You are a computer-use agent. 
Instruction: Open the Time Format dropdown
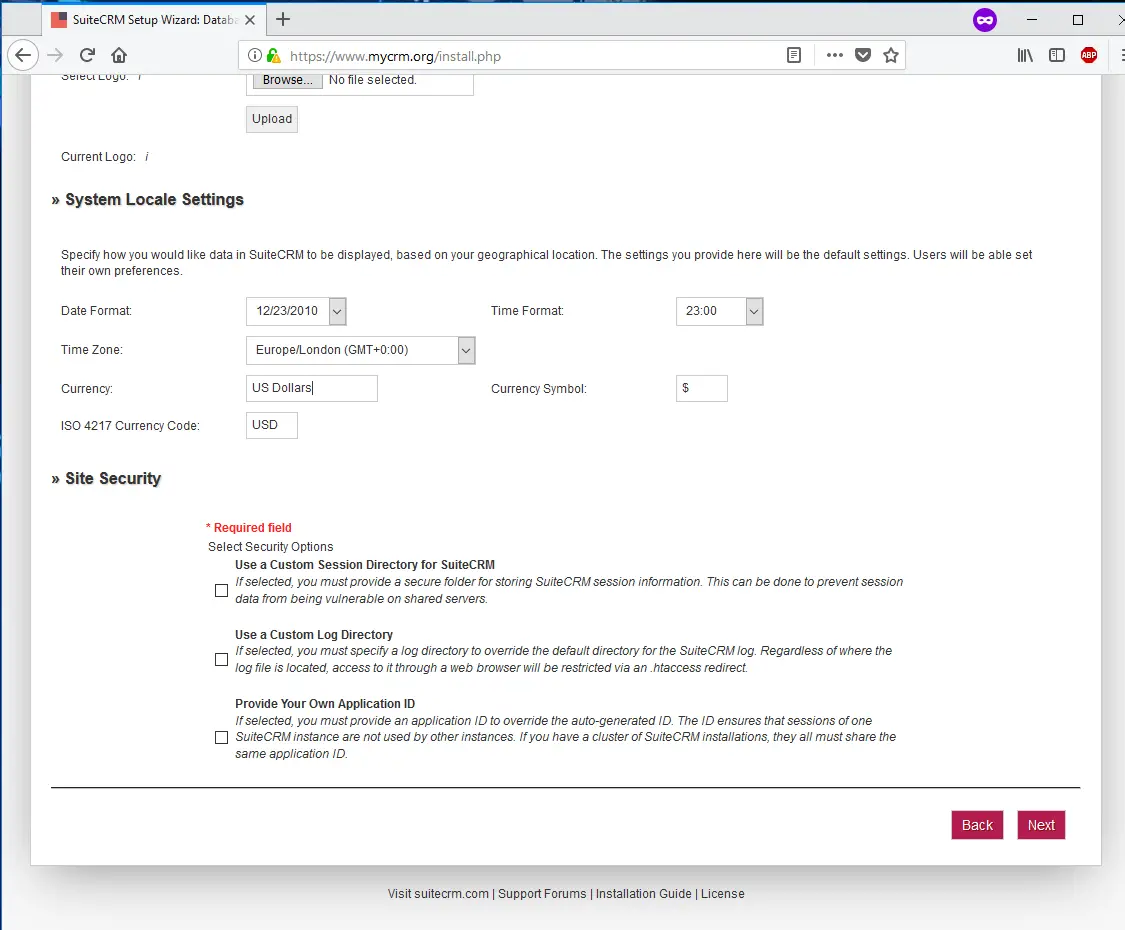[720, 311]
